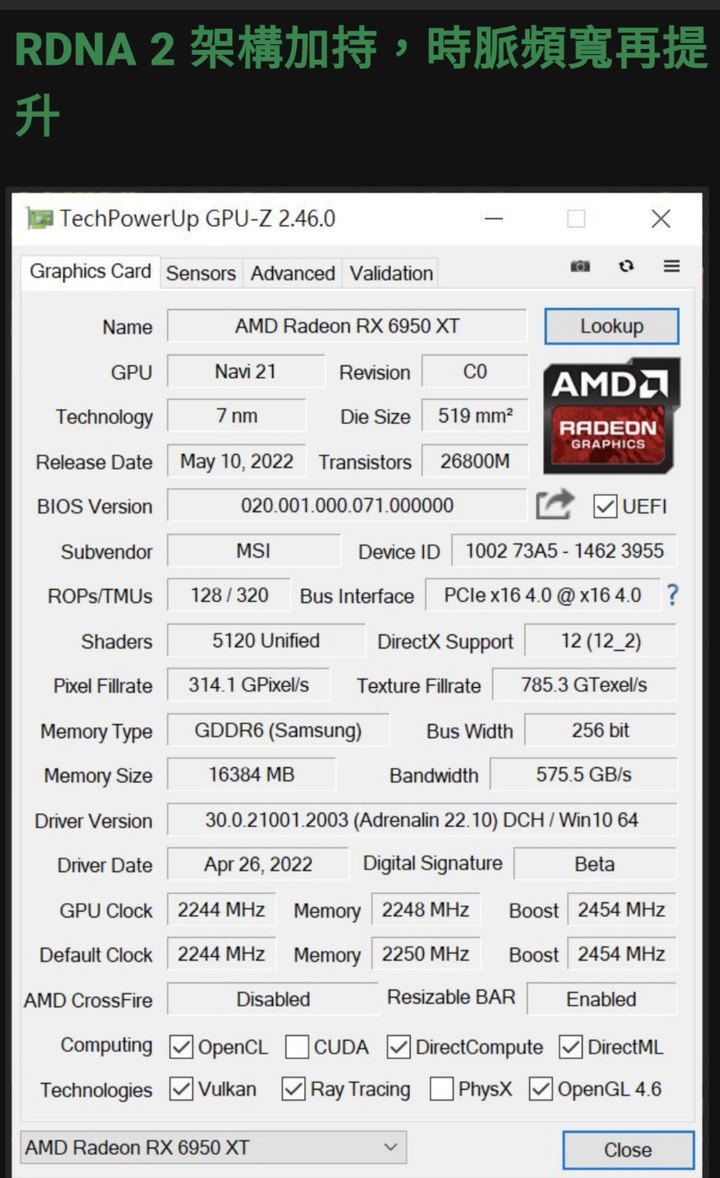This screenshot has width=720, height=1178.
Task: Click the BIOS Version field 020.001.000.071.000000
Action: pyautogui.click(x=346, y=505)
